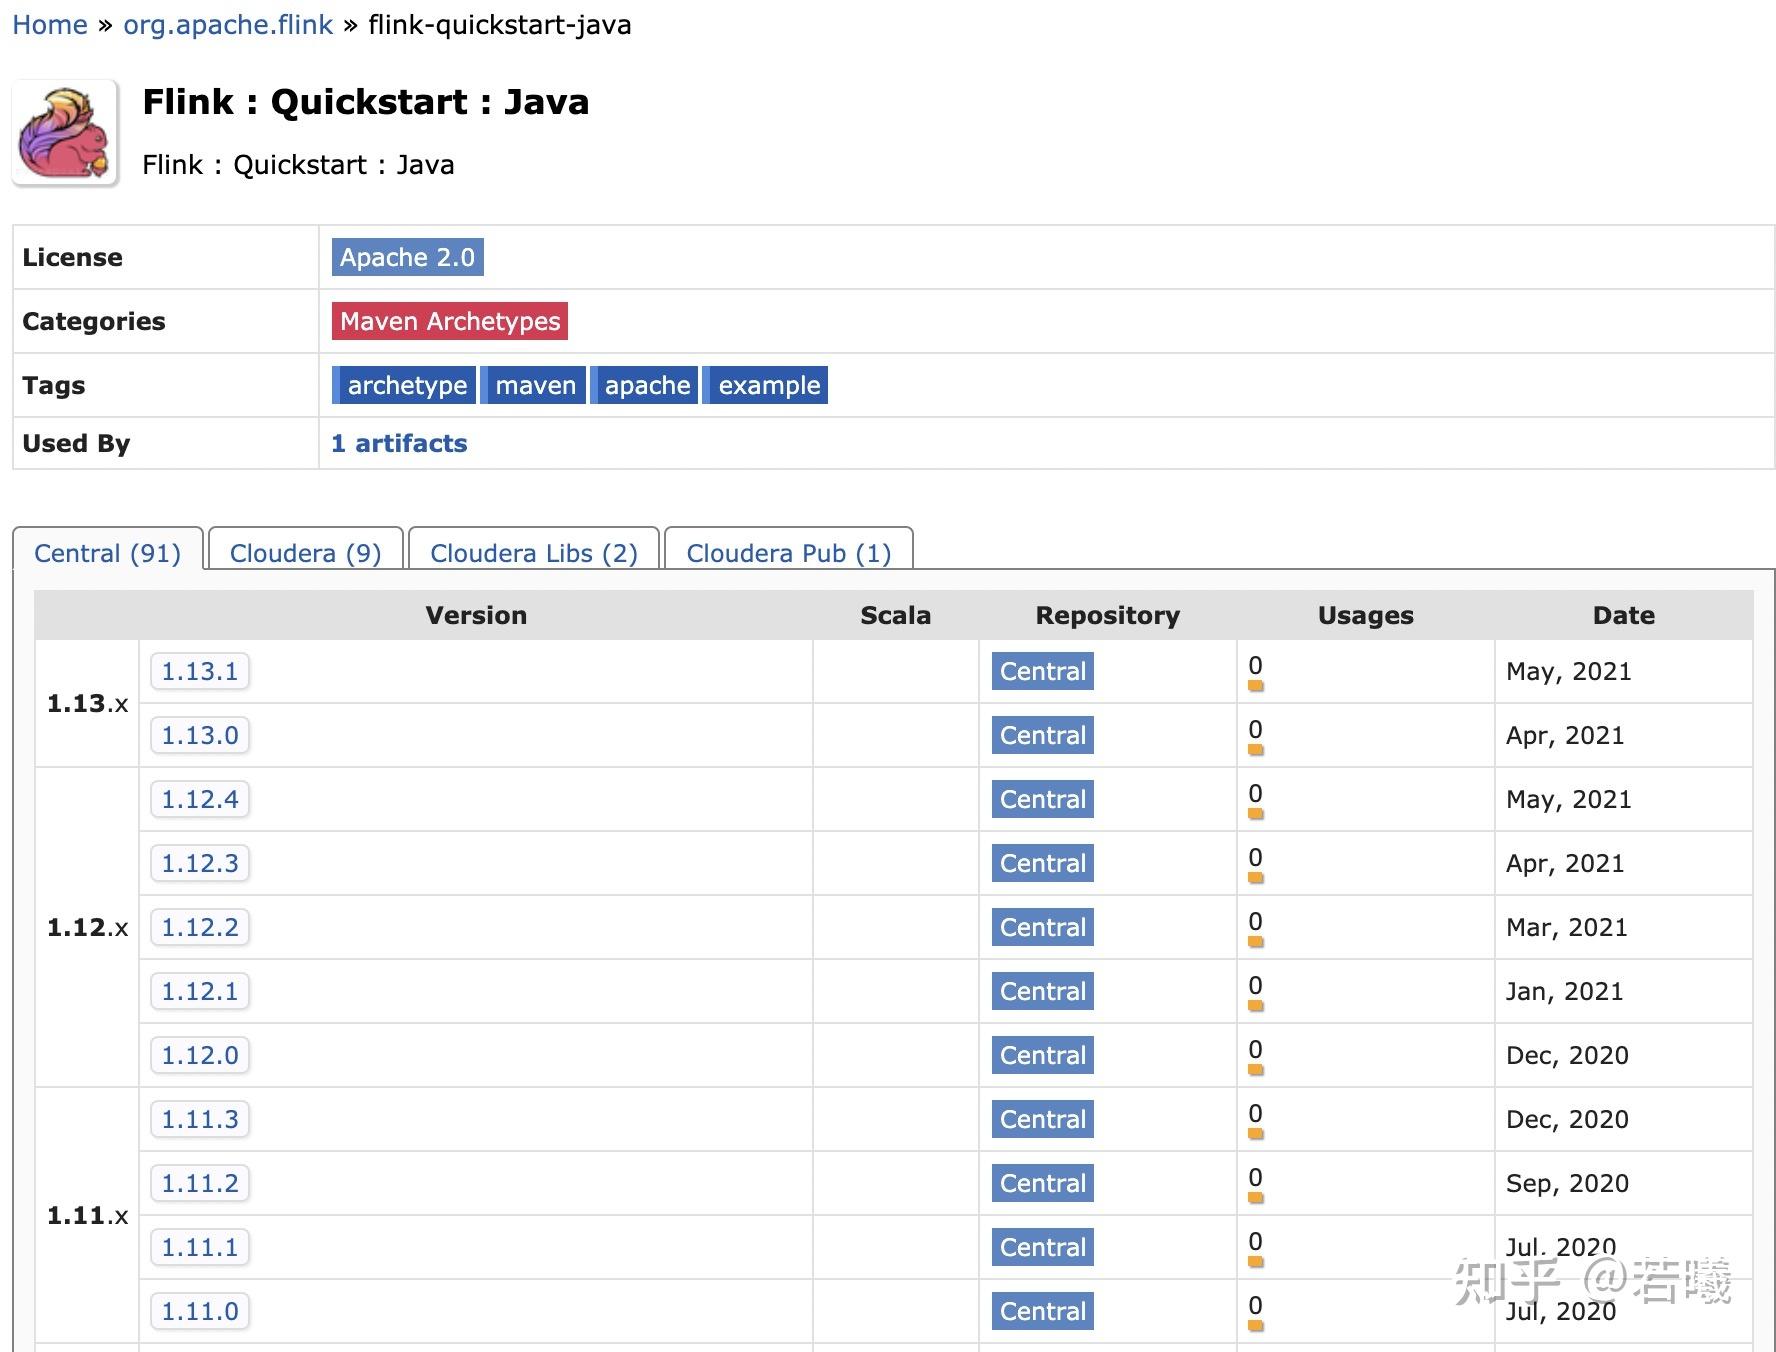
Task: Click usage bar indicator for version 1.13.1
Action: (x=1256, y=686)
